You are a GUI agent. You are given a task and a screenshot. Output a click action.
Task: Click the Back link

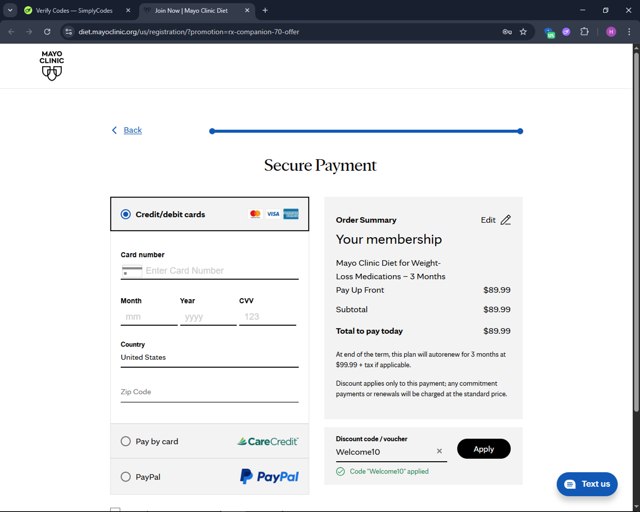pyautogui.click(x=133, y=130)
